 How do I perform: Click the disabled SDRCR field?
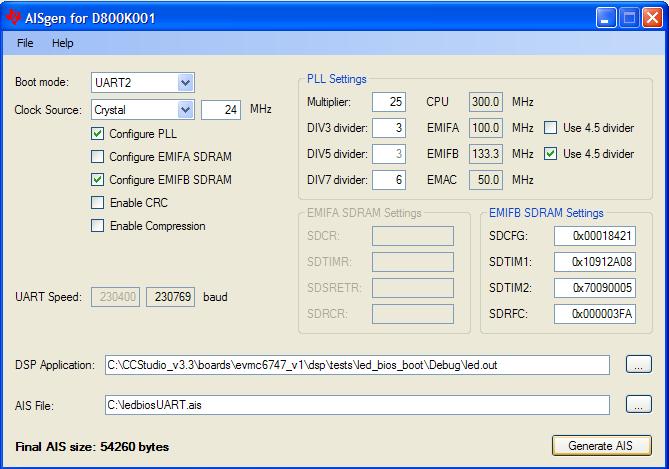(413, 314)
